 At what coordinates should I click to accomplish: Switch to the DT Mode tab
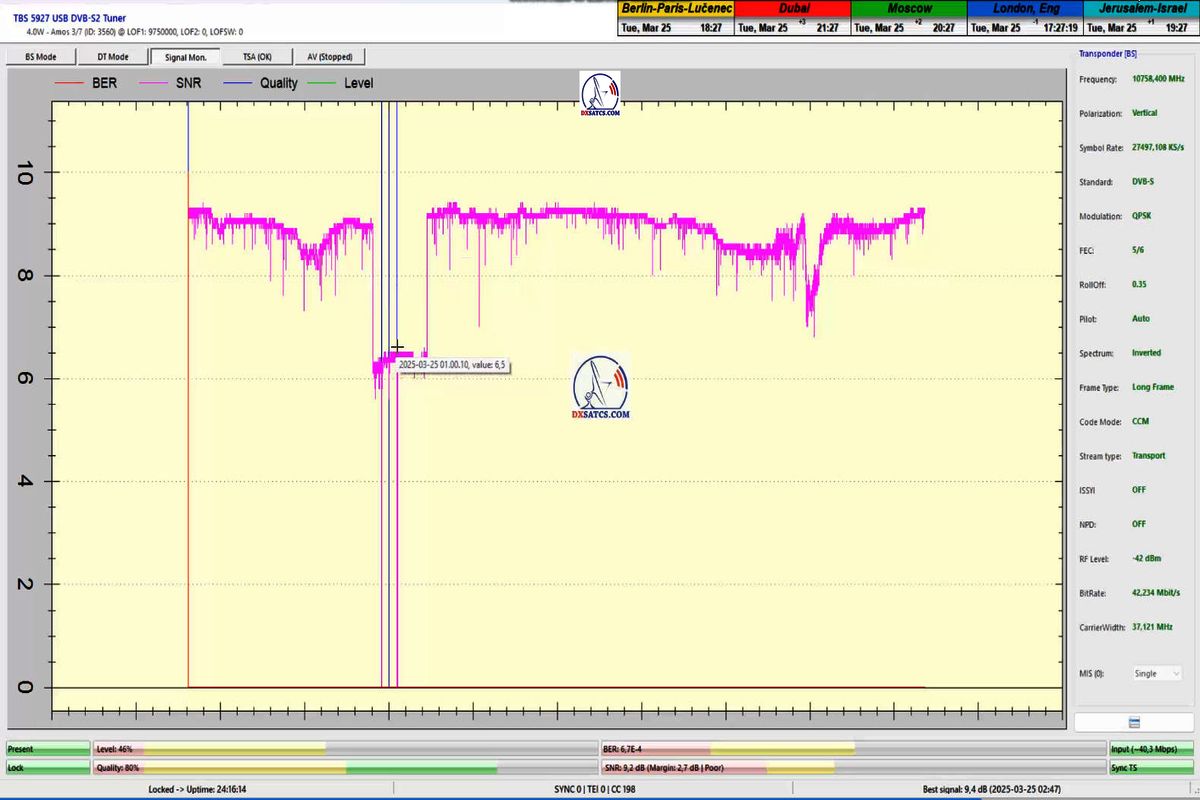pos(113,57)
